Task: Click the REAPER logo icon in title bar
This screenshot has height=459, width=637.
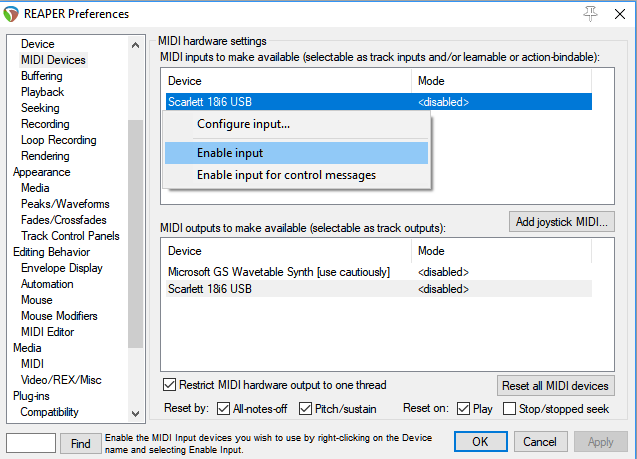Action: (11, 14)
